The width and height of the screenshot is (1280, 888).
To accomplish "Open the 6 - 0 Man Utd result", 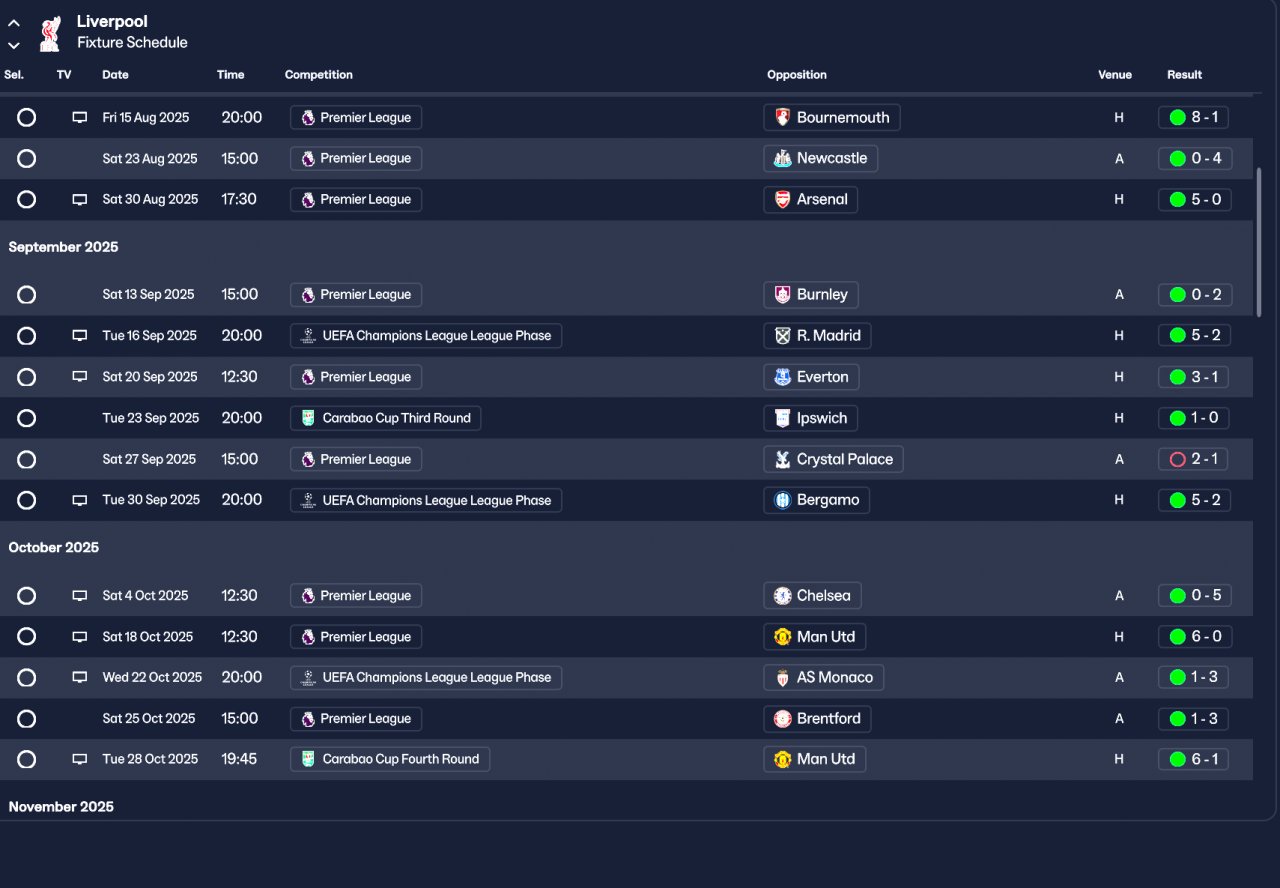I will click(x=1194, y=637).
